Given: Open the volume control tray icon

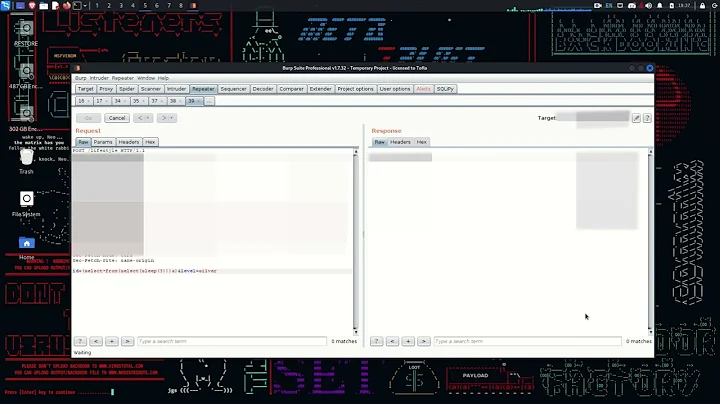Looking at the screenshot, I should (x=648, y=6).
